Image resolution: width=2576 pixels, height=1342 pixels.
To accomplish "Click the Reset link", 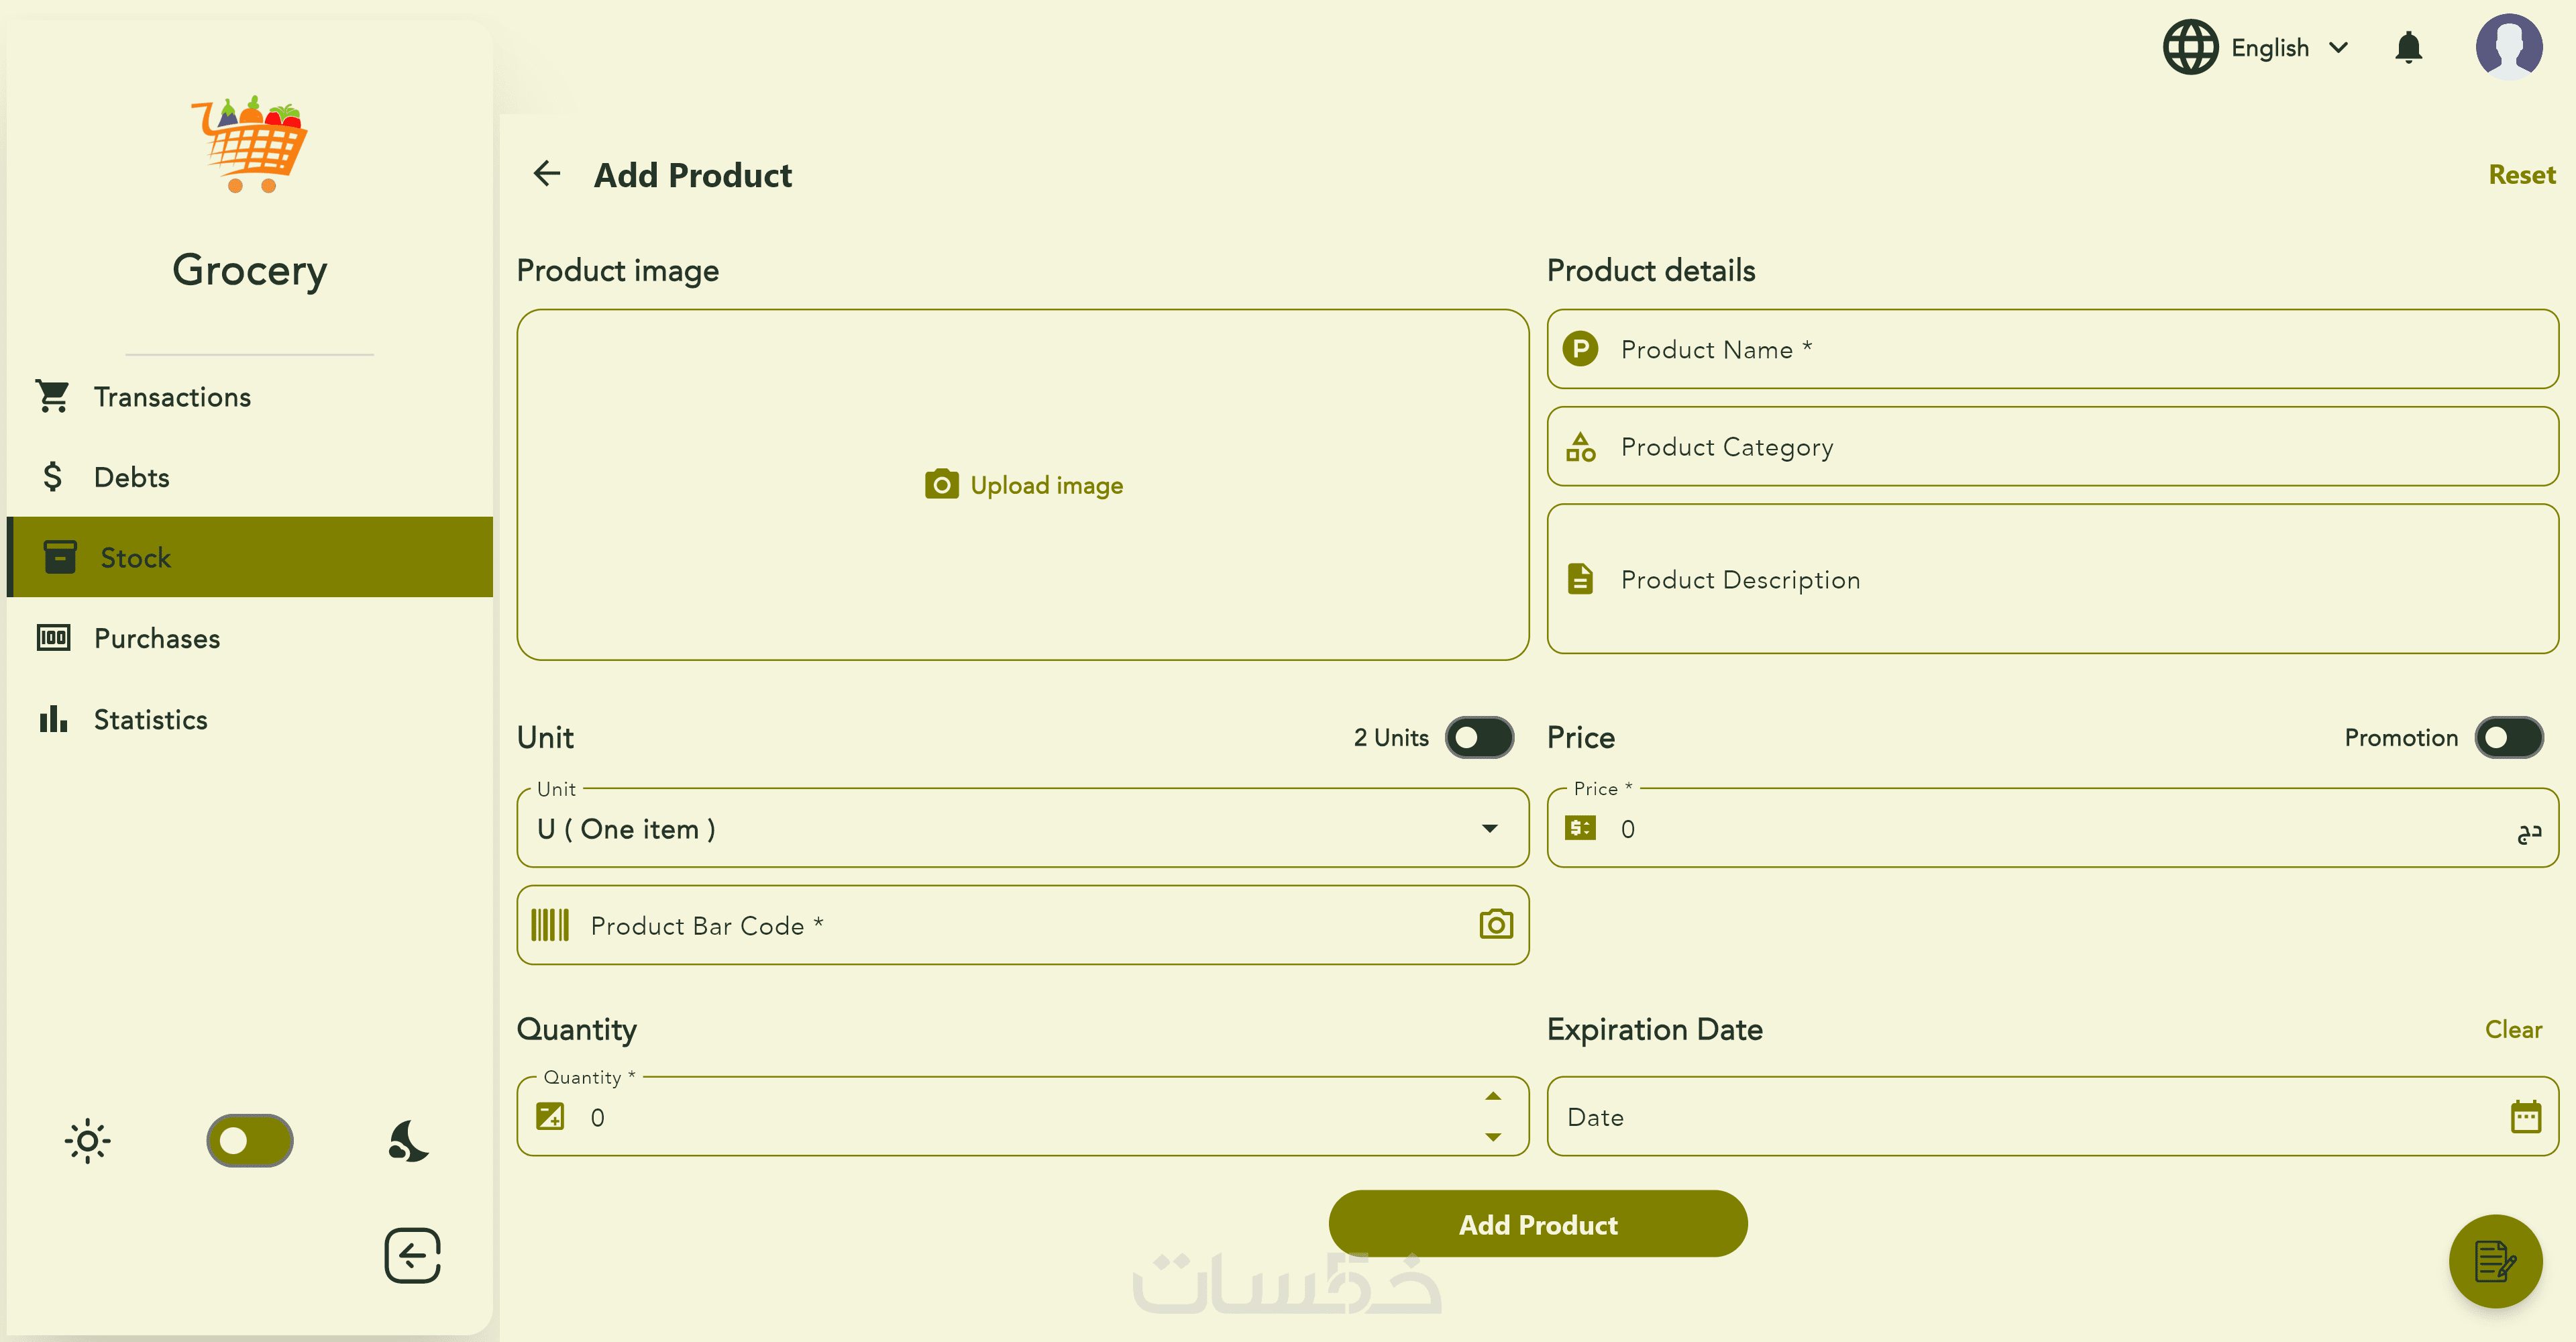I will 2521,174.
